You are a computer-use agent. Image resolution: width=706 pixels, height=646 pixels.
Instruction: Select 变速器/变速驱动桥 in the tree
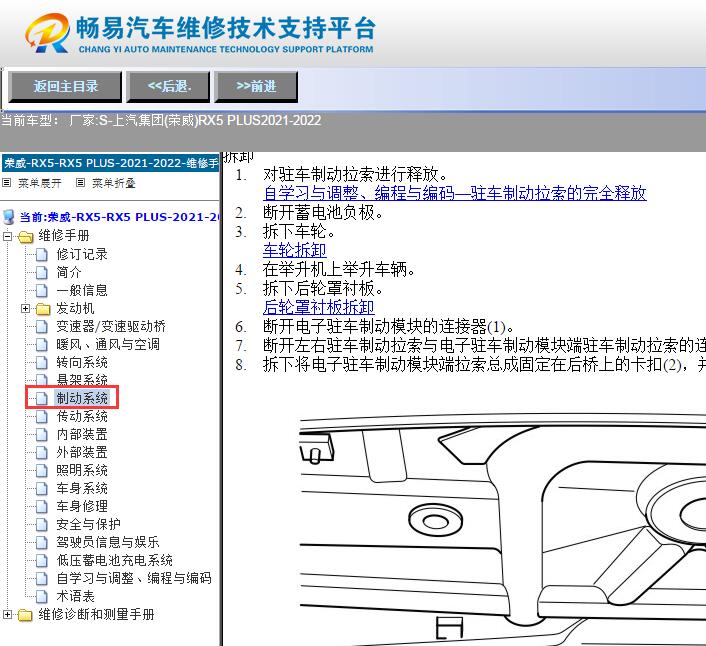(x=111, y=326)
